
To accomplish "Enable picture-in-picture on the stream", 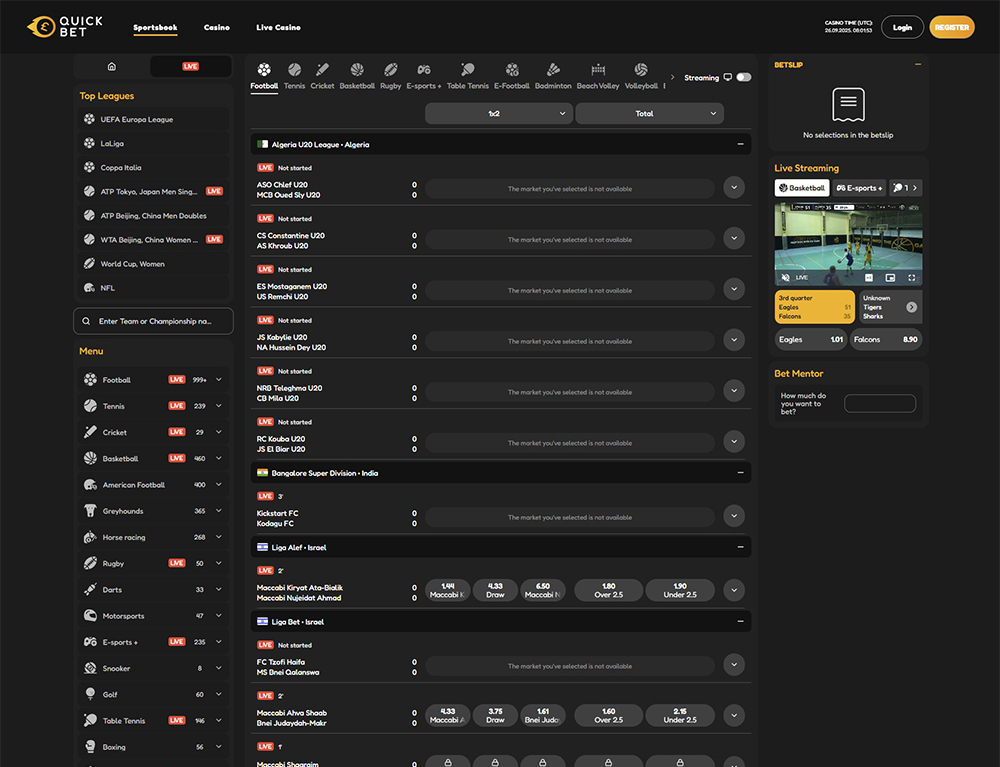I will (x=890, y=277).
